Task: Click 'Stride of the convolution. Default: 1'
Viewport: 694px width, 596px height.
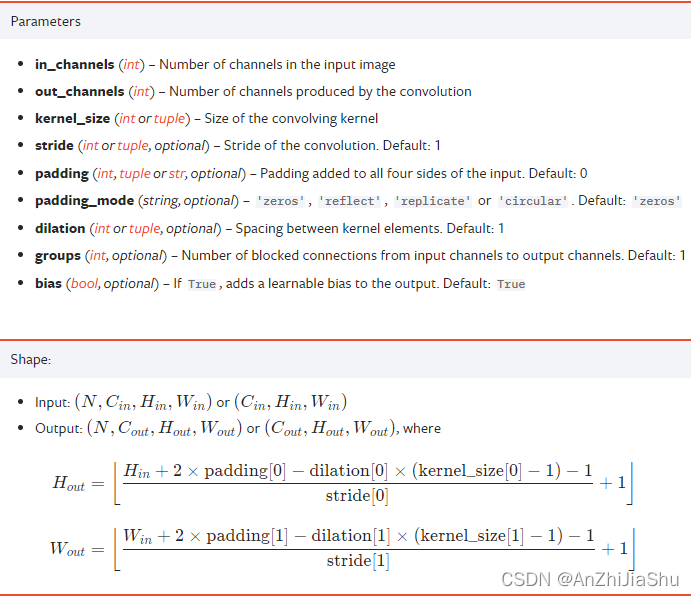Action: click(x=332, y=146)
